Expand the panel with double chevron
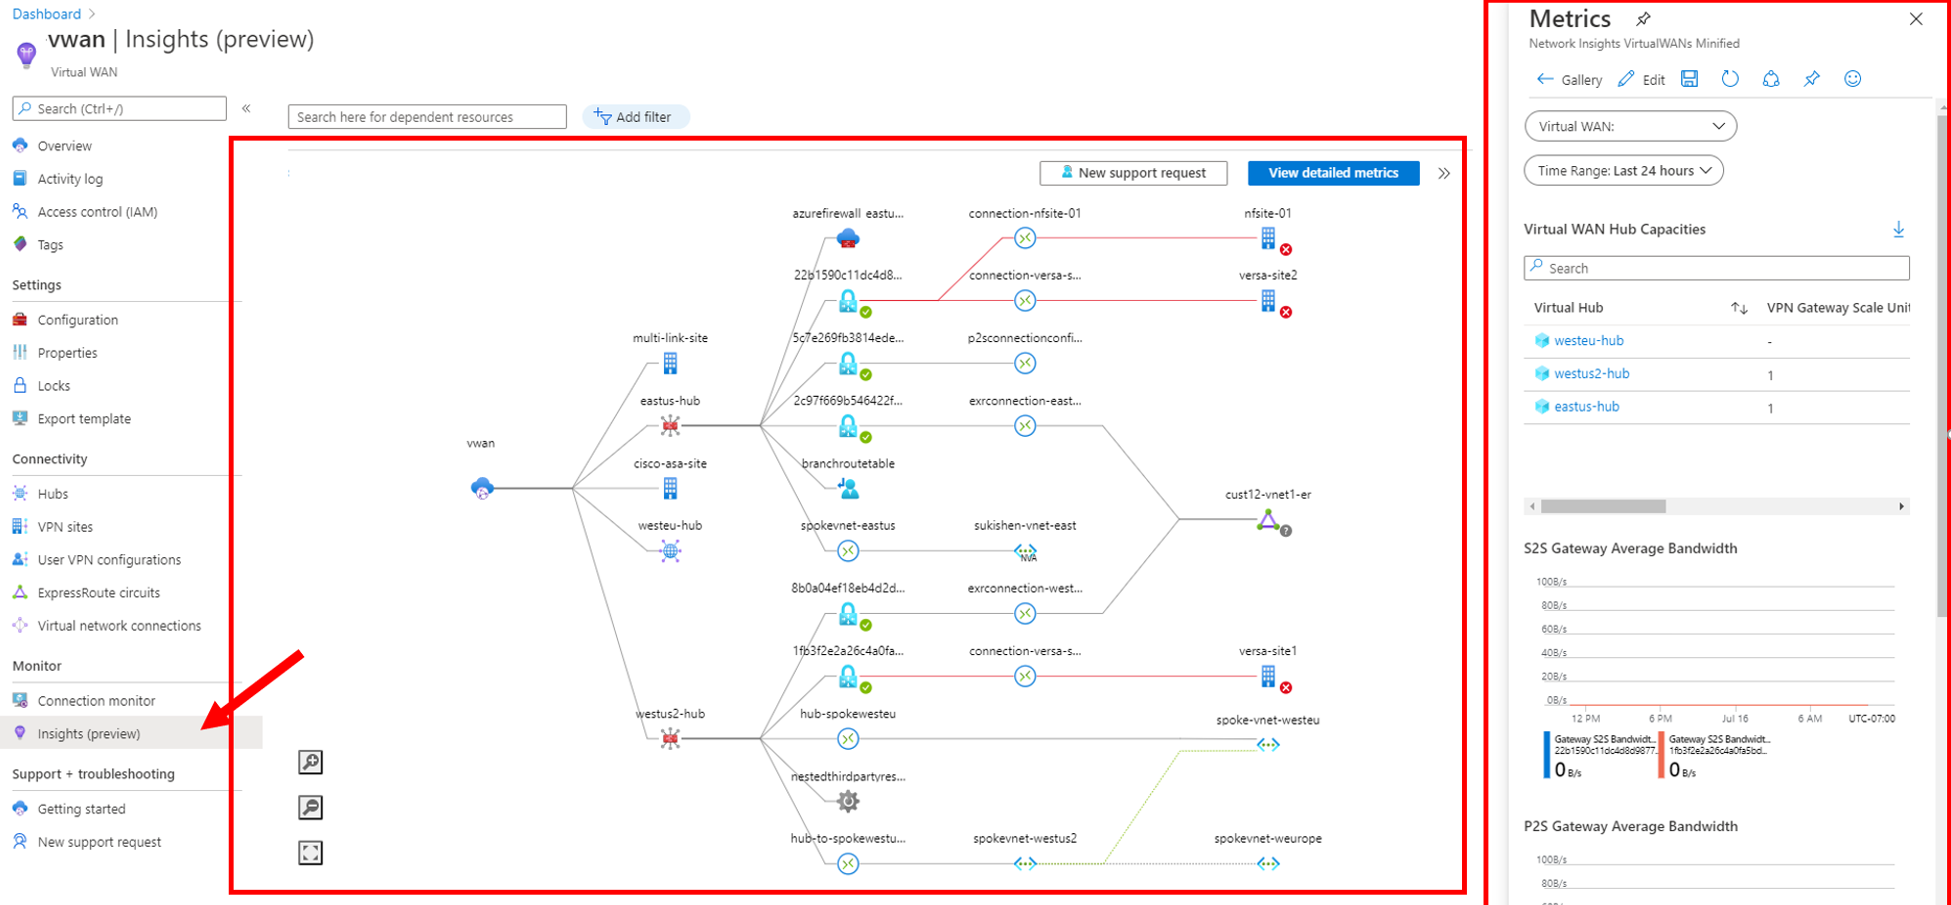Screen dimensions: 1951x905 [1444, 173]
